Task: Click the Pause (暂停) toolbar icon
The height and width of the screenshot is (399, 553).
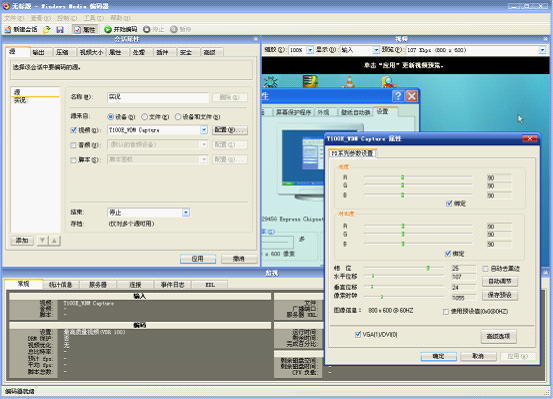Action: (x=174, y=30)
